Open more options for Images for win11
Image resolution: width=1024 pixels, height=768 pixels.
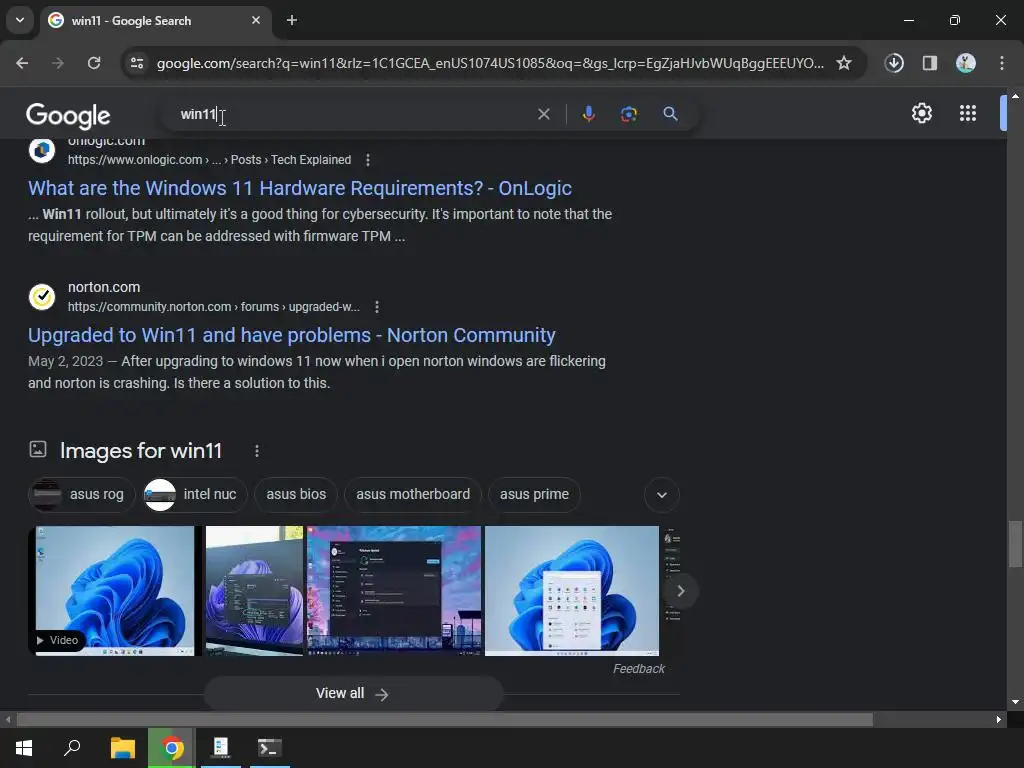click(x=257, y=451)
